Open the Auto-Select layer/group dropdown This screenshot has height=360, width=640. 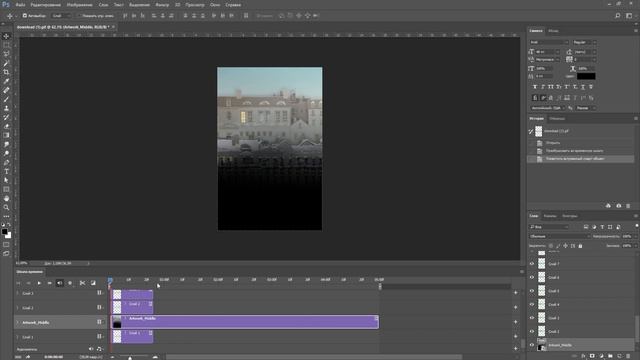coord(61,16)
